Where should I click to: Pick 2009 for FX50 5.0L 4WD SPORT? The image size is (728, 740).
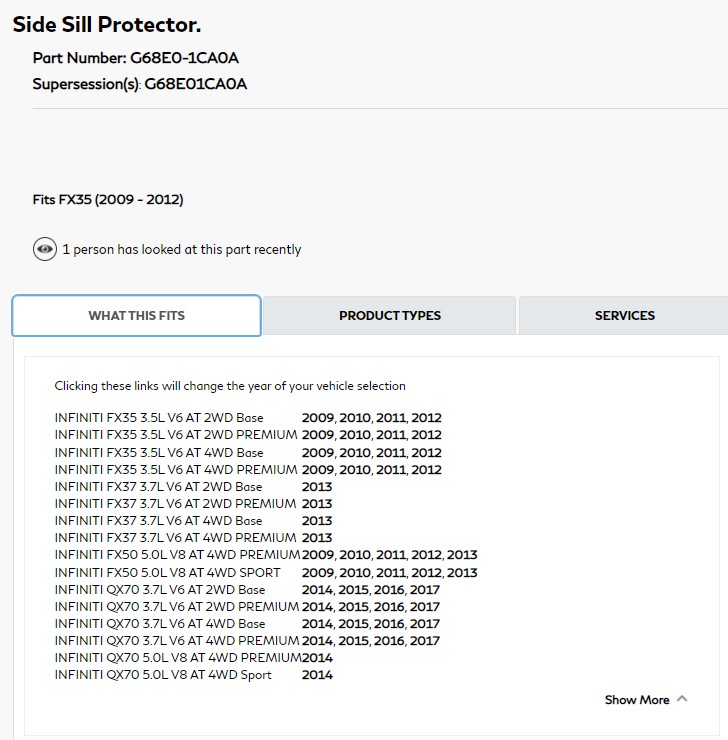[318, 573]
